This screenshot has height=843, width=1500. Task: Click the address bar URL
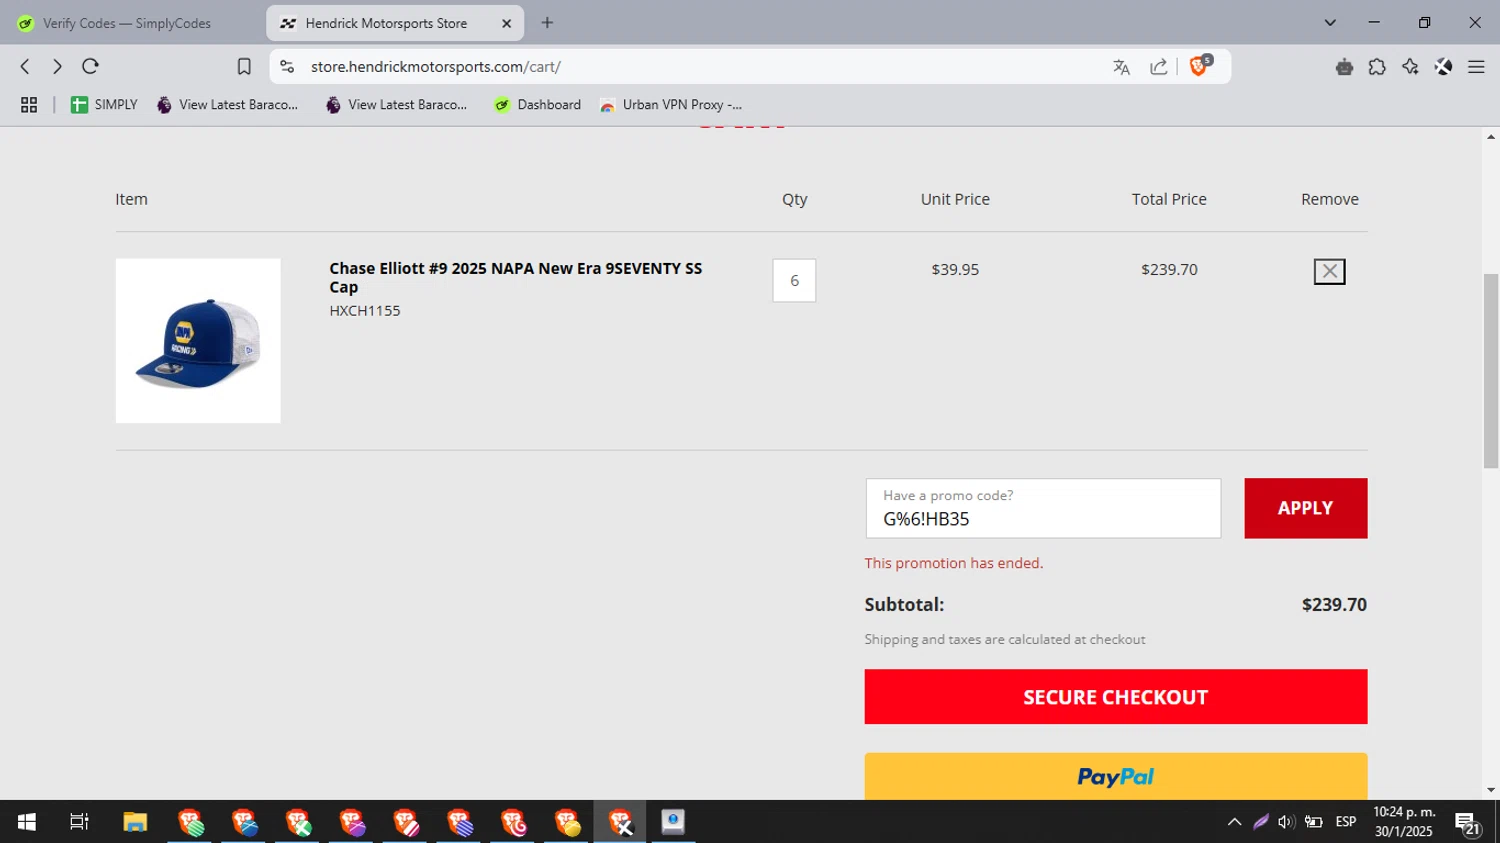click(436, 67)
